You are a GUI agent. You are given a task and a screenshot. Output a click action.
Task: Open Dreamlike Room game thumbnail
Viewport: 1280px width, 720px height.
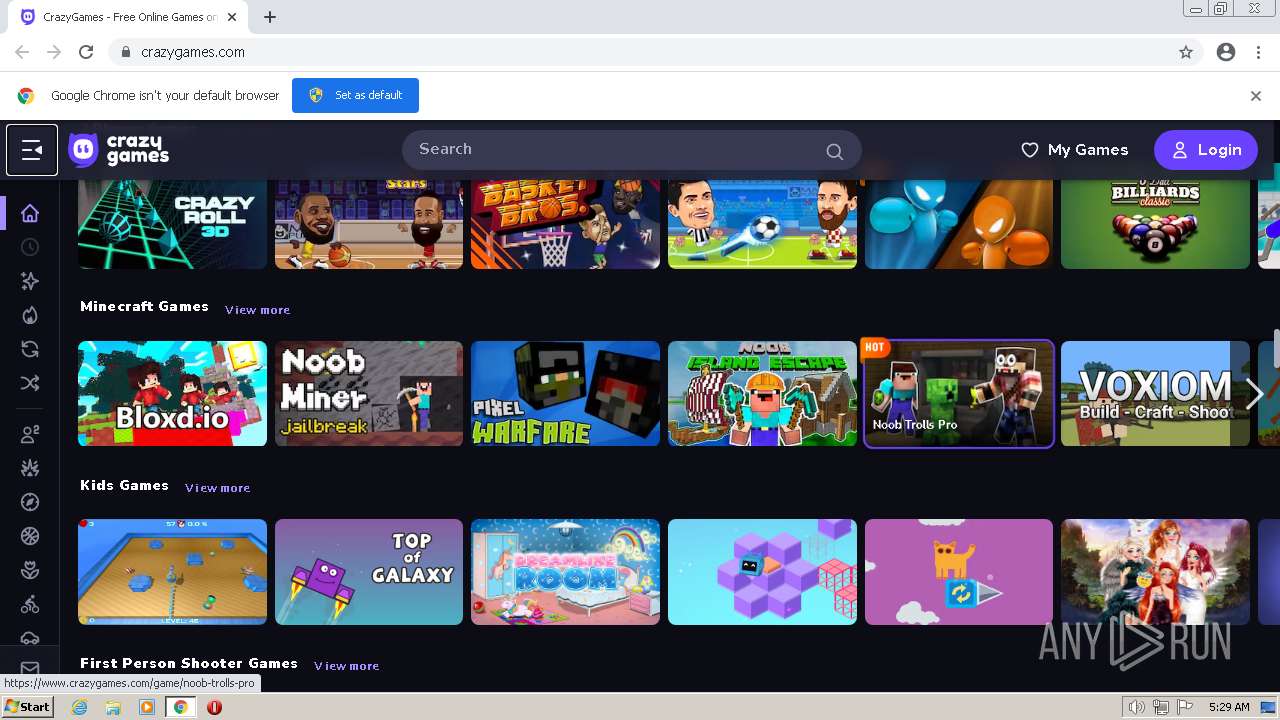[566, 572]
